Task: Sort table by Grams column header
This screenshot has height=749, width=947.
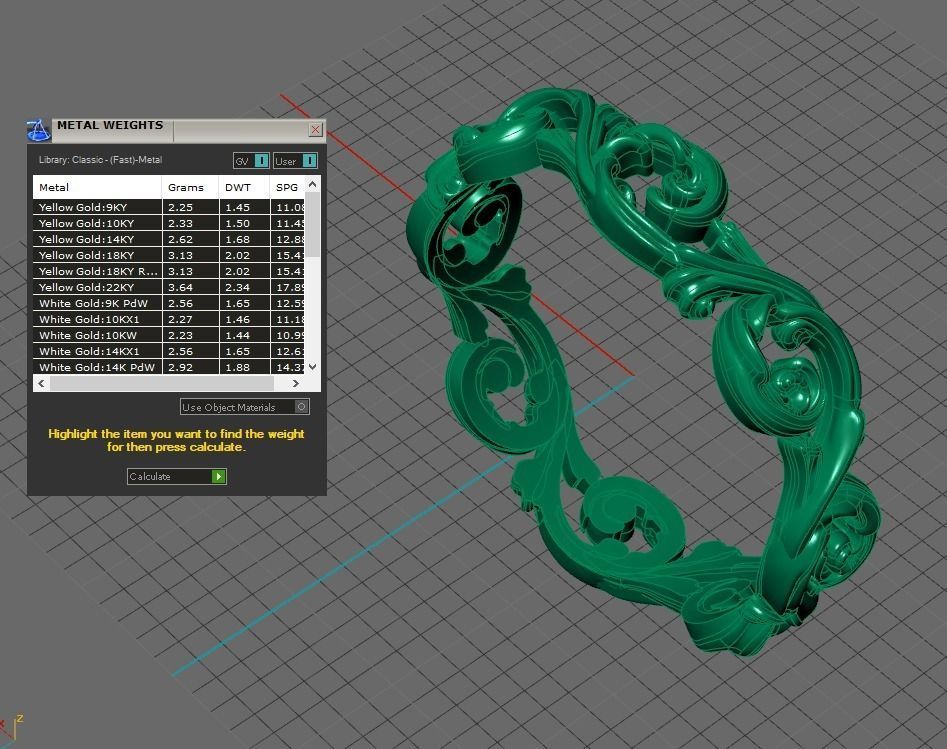Action: (x=190, y=187)
